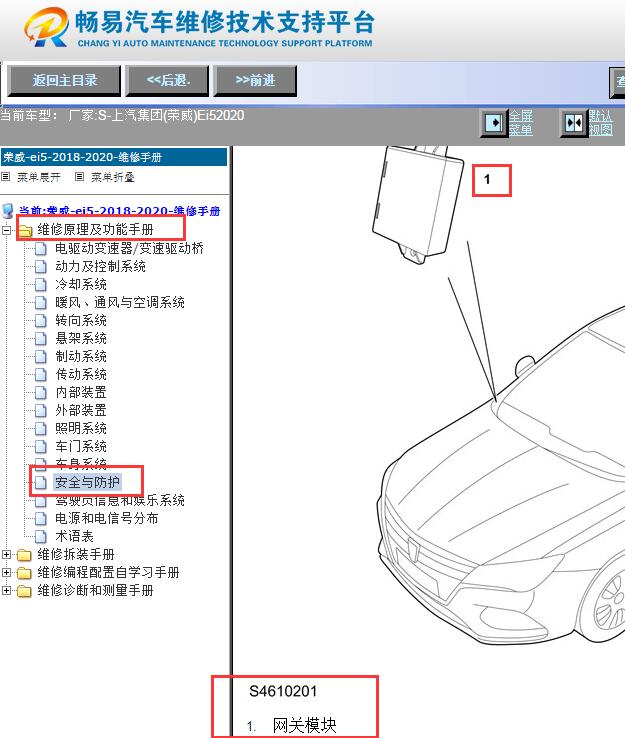This screenshot has height=738, width=625.
Task: Open 悬架系统 page
Action: pyautogui.click(x=81, y=338)
